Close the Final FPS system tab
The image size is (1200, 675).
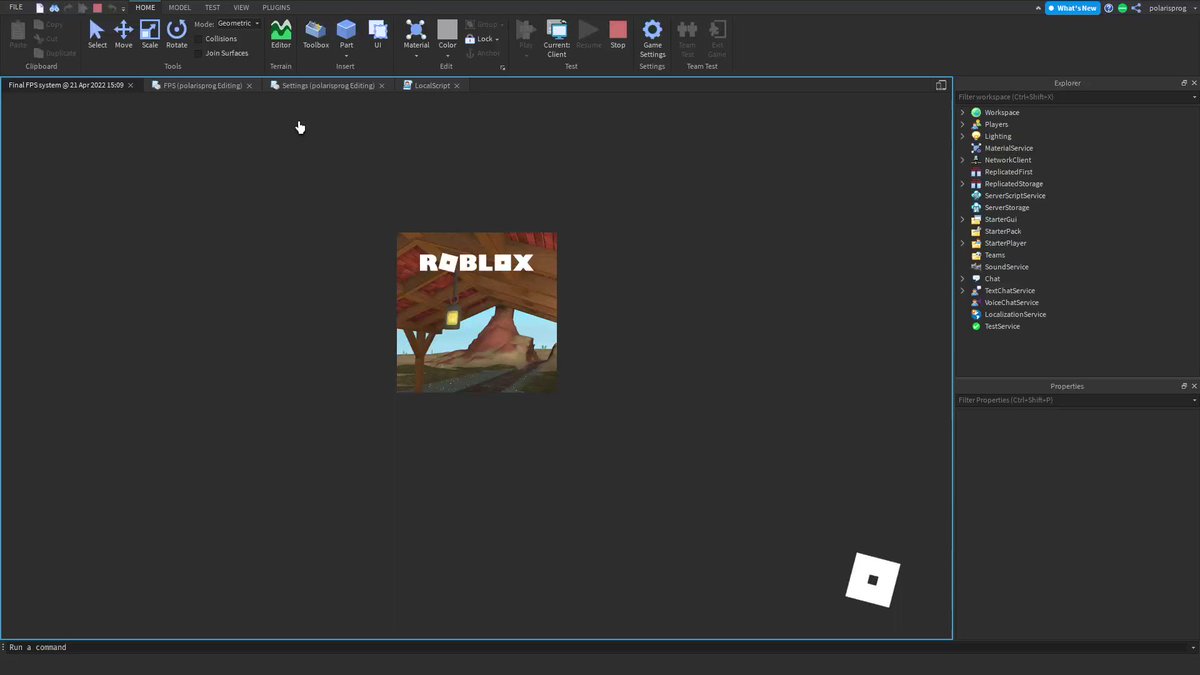tap(130, 86)
